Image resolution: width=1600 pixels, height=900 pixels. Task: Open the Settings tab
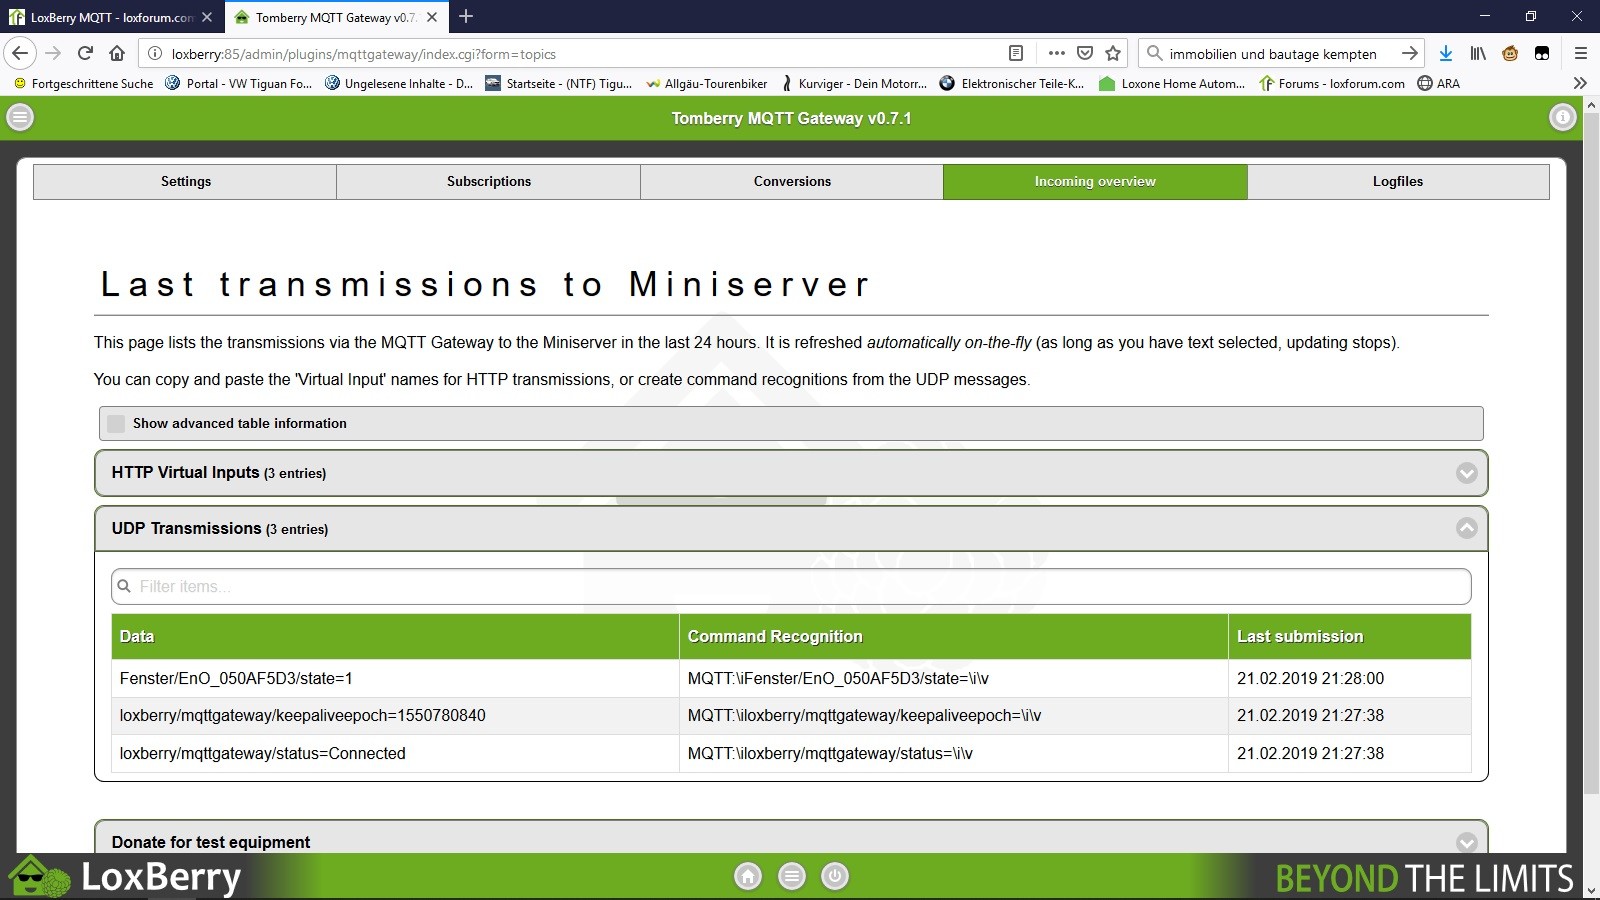tap(185, 182)
